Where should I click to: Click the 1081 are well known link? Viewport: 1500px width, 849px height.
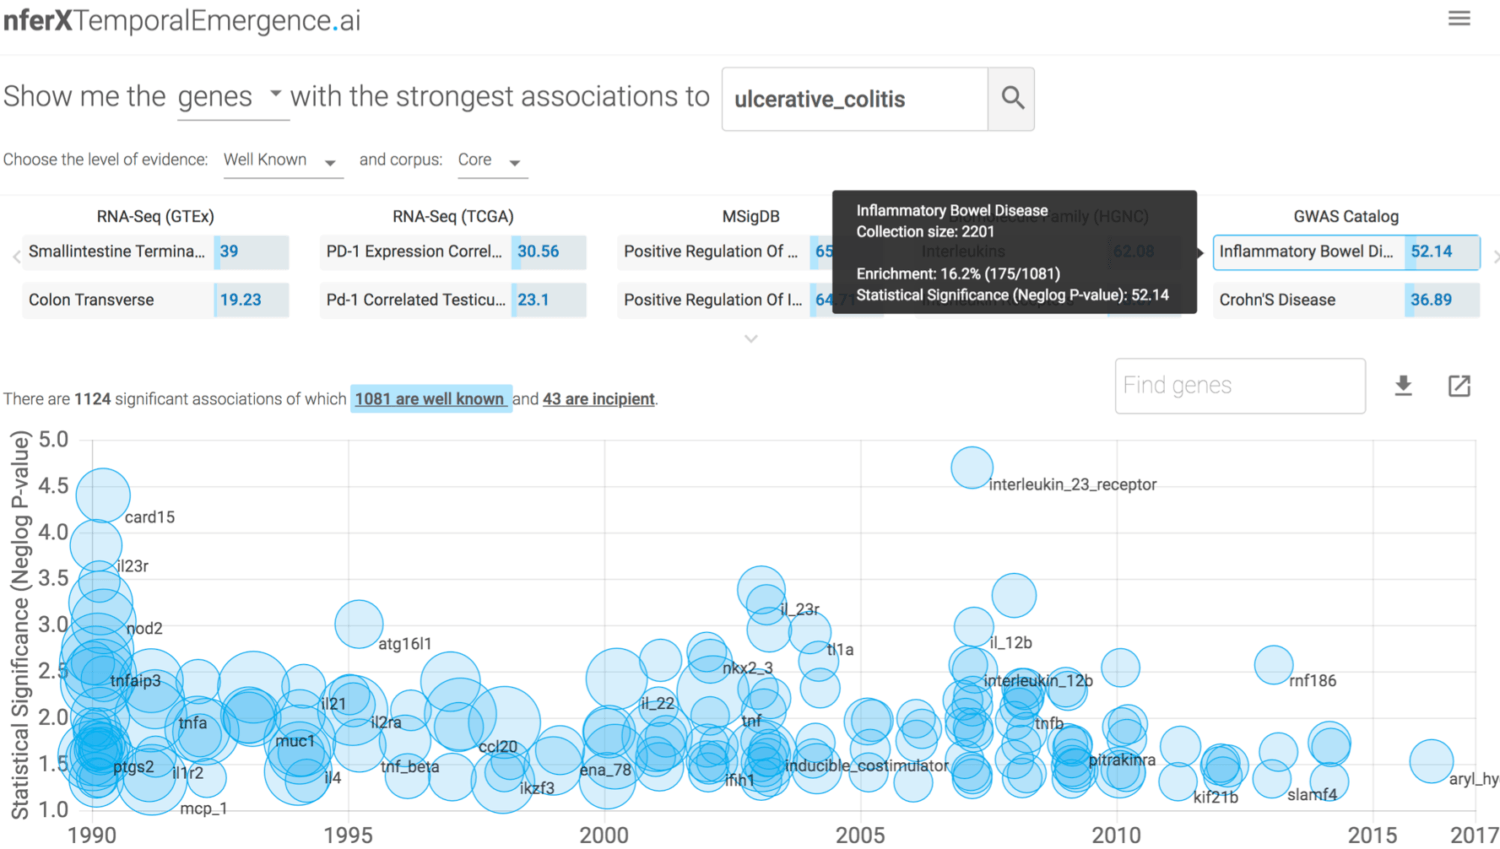(430, 399)
